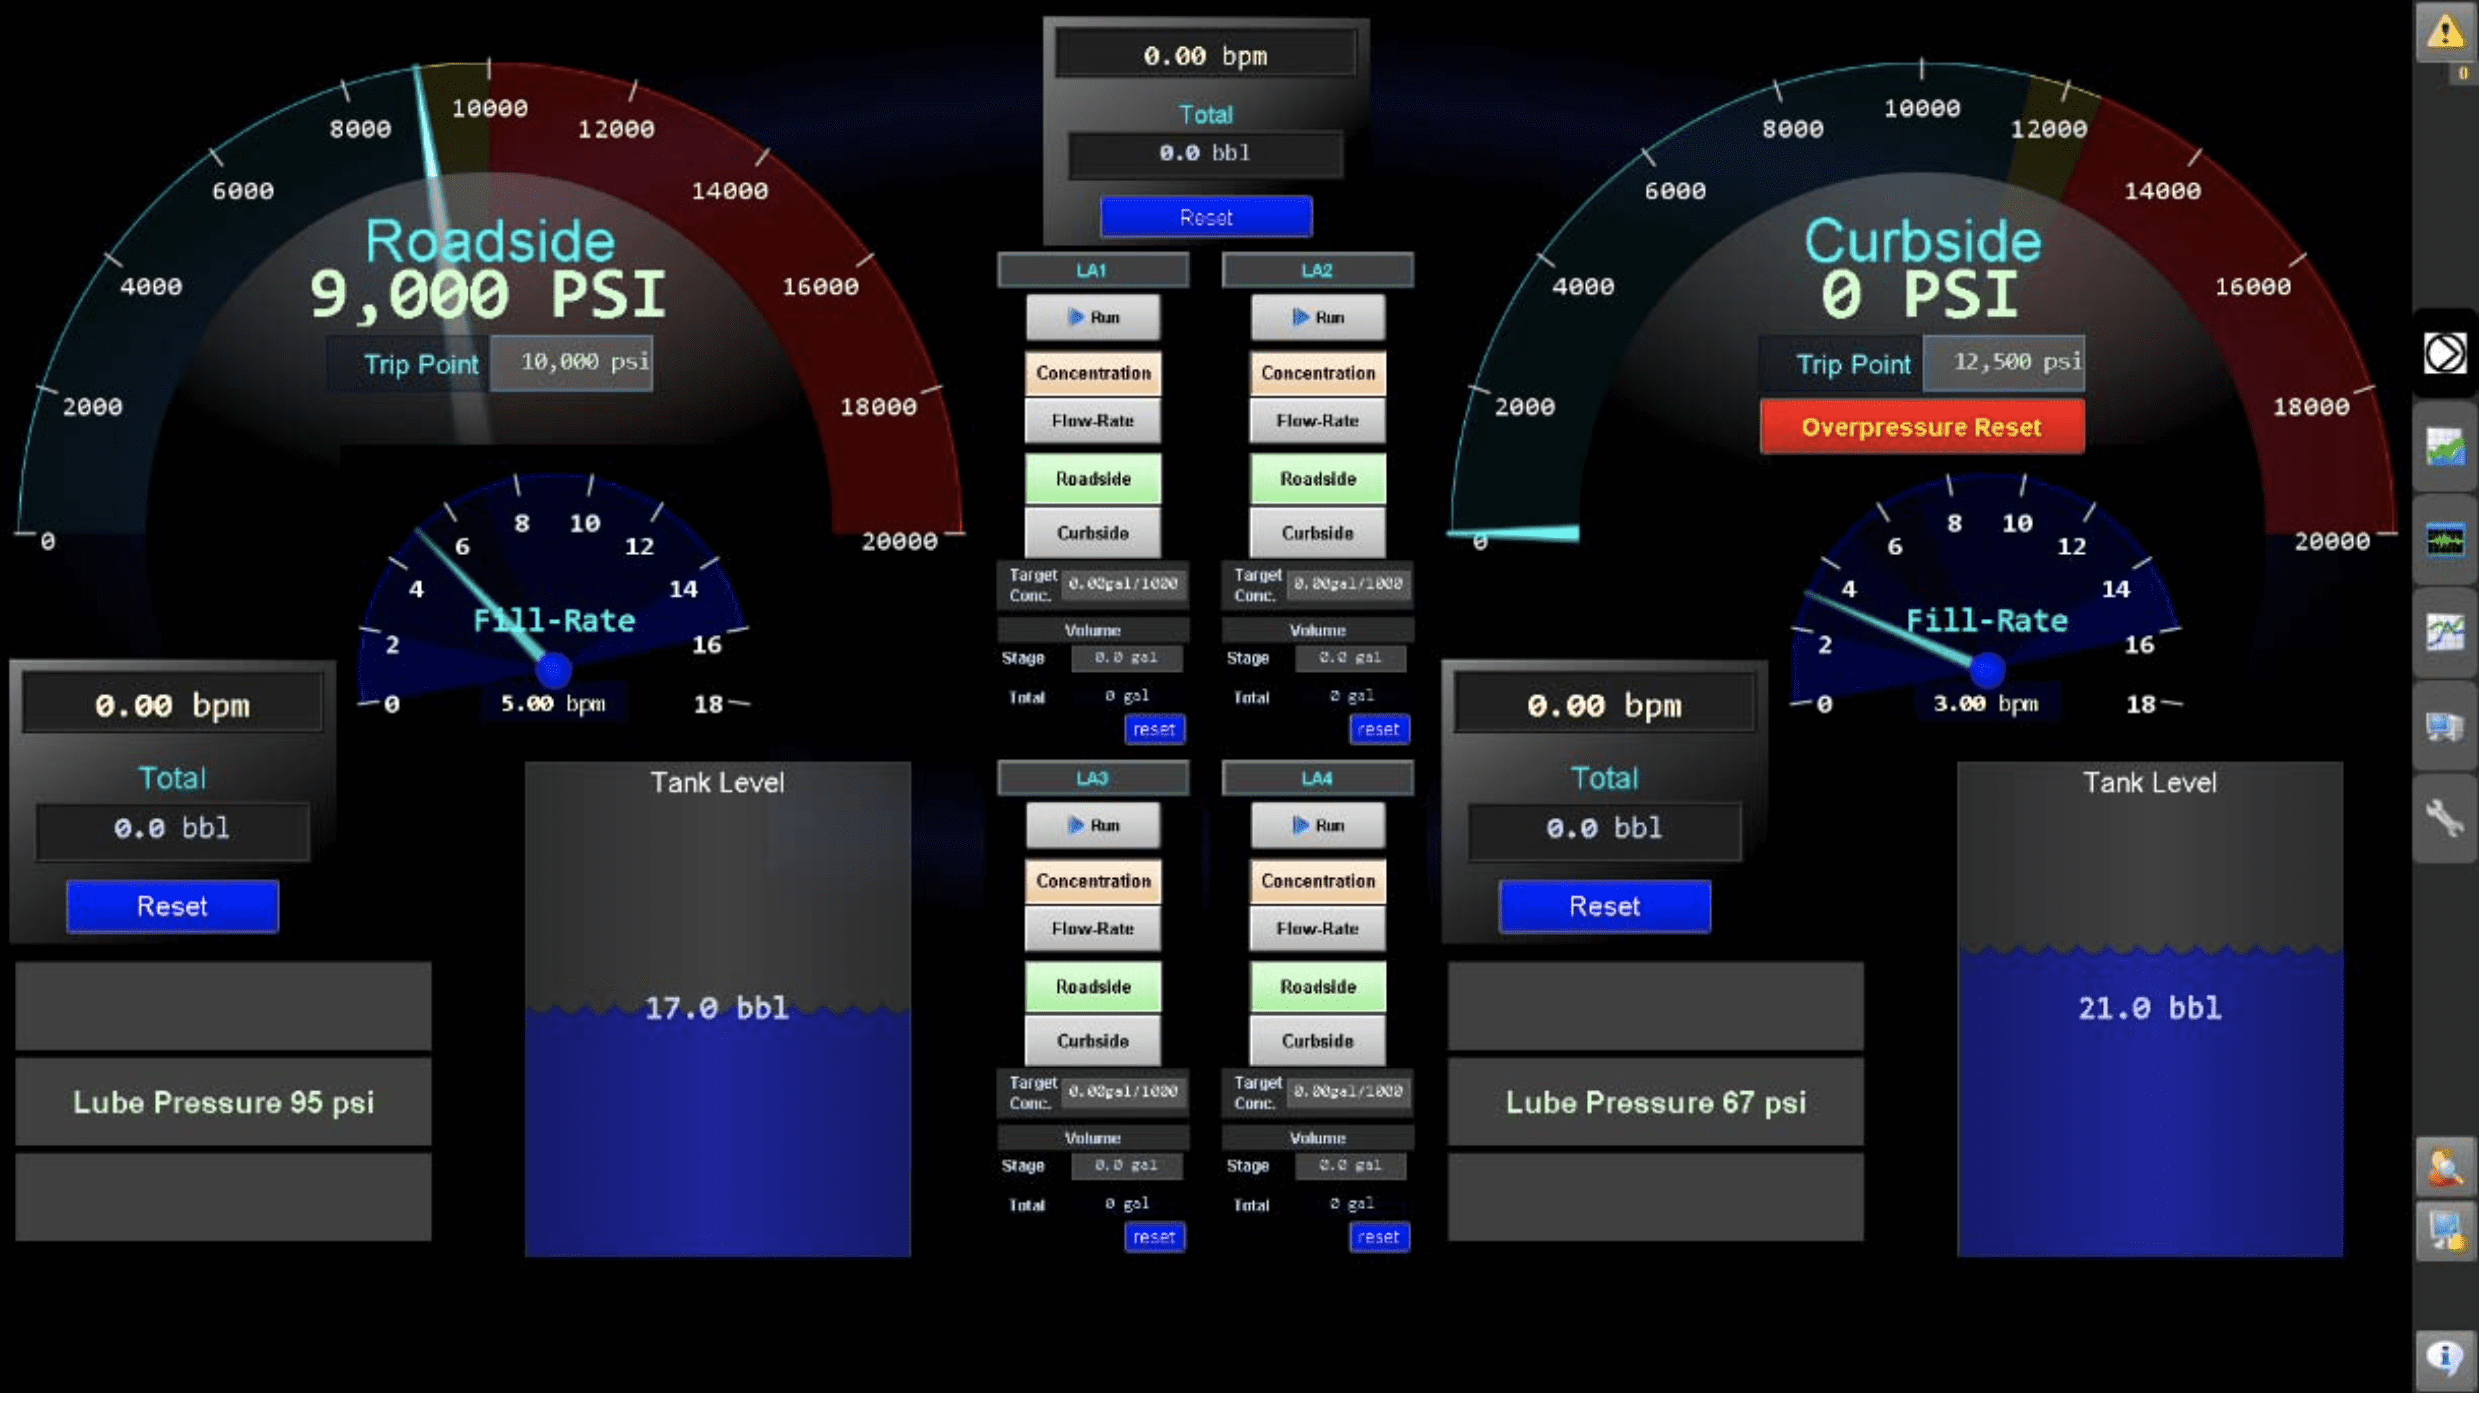The height and width of the screenshot is (1402, 2480).
Task: Reset the Roadside total bbl
Action: (x=172, y=907)
